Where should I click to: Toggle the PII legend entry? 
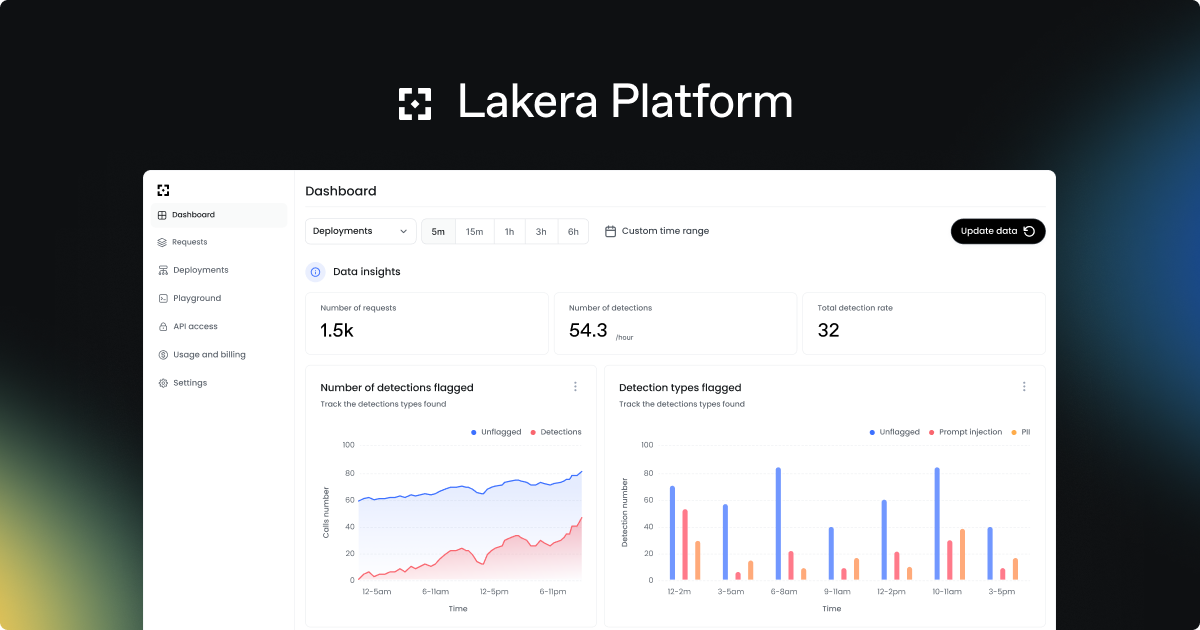(x=1020, y=432)
